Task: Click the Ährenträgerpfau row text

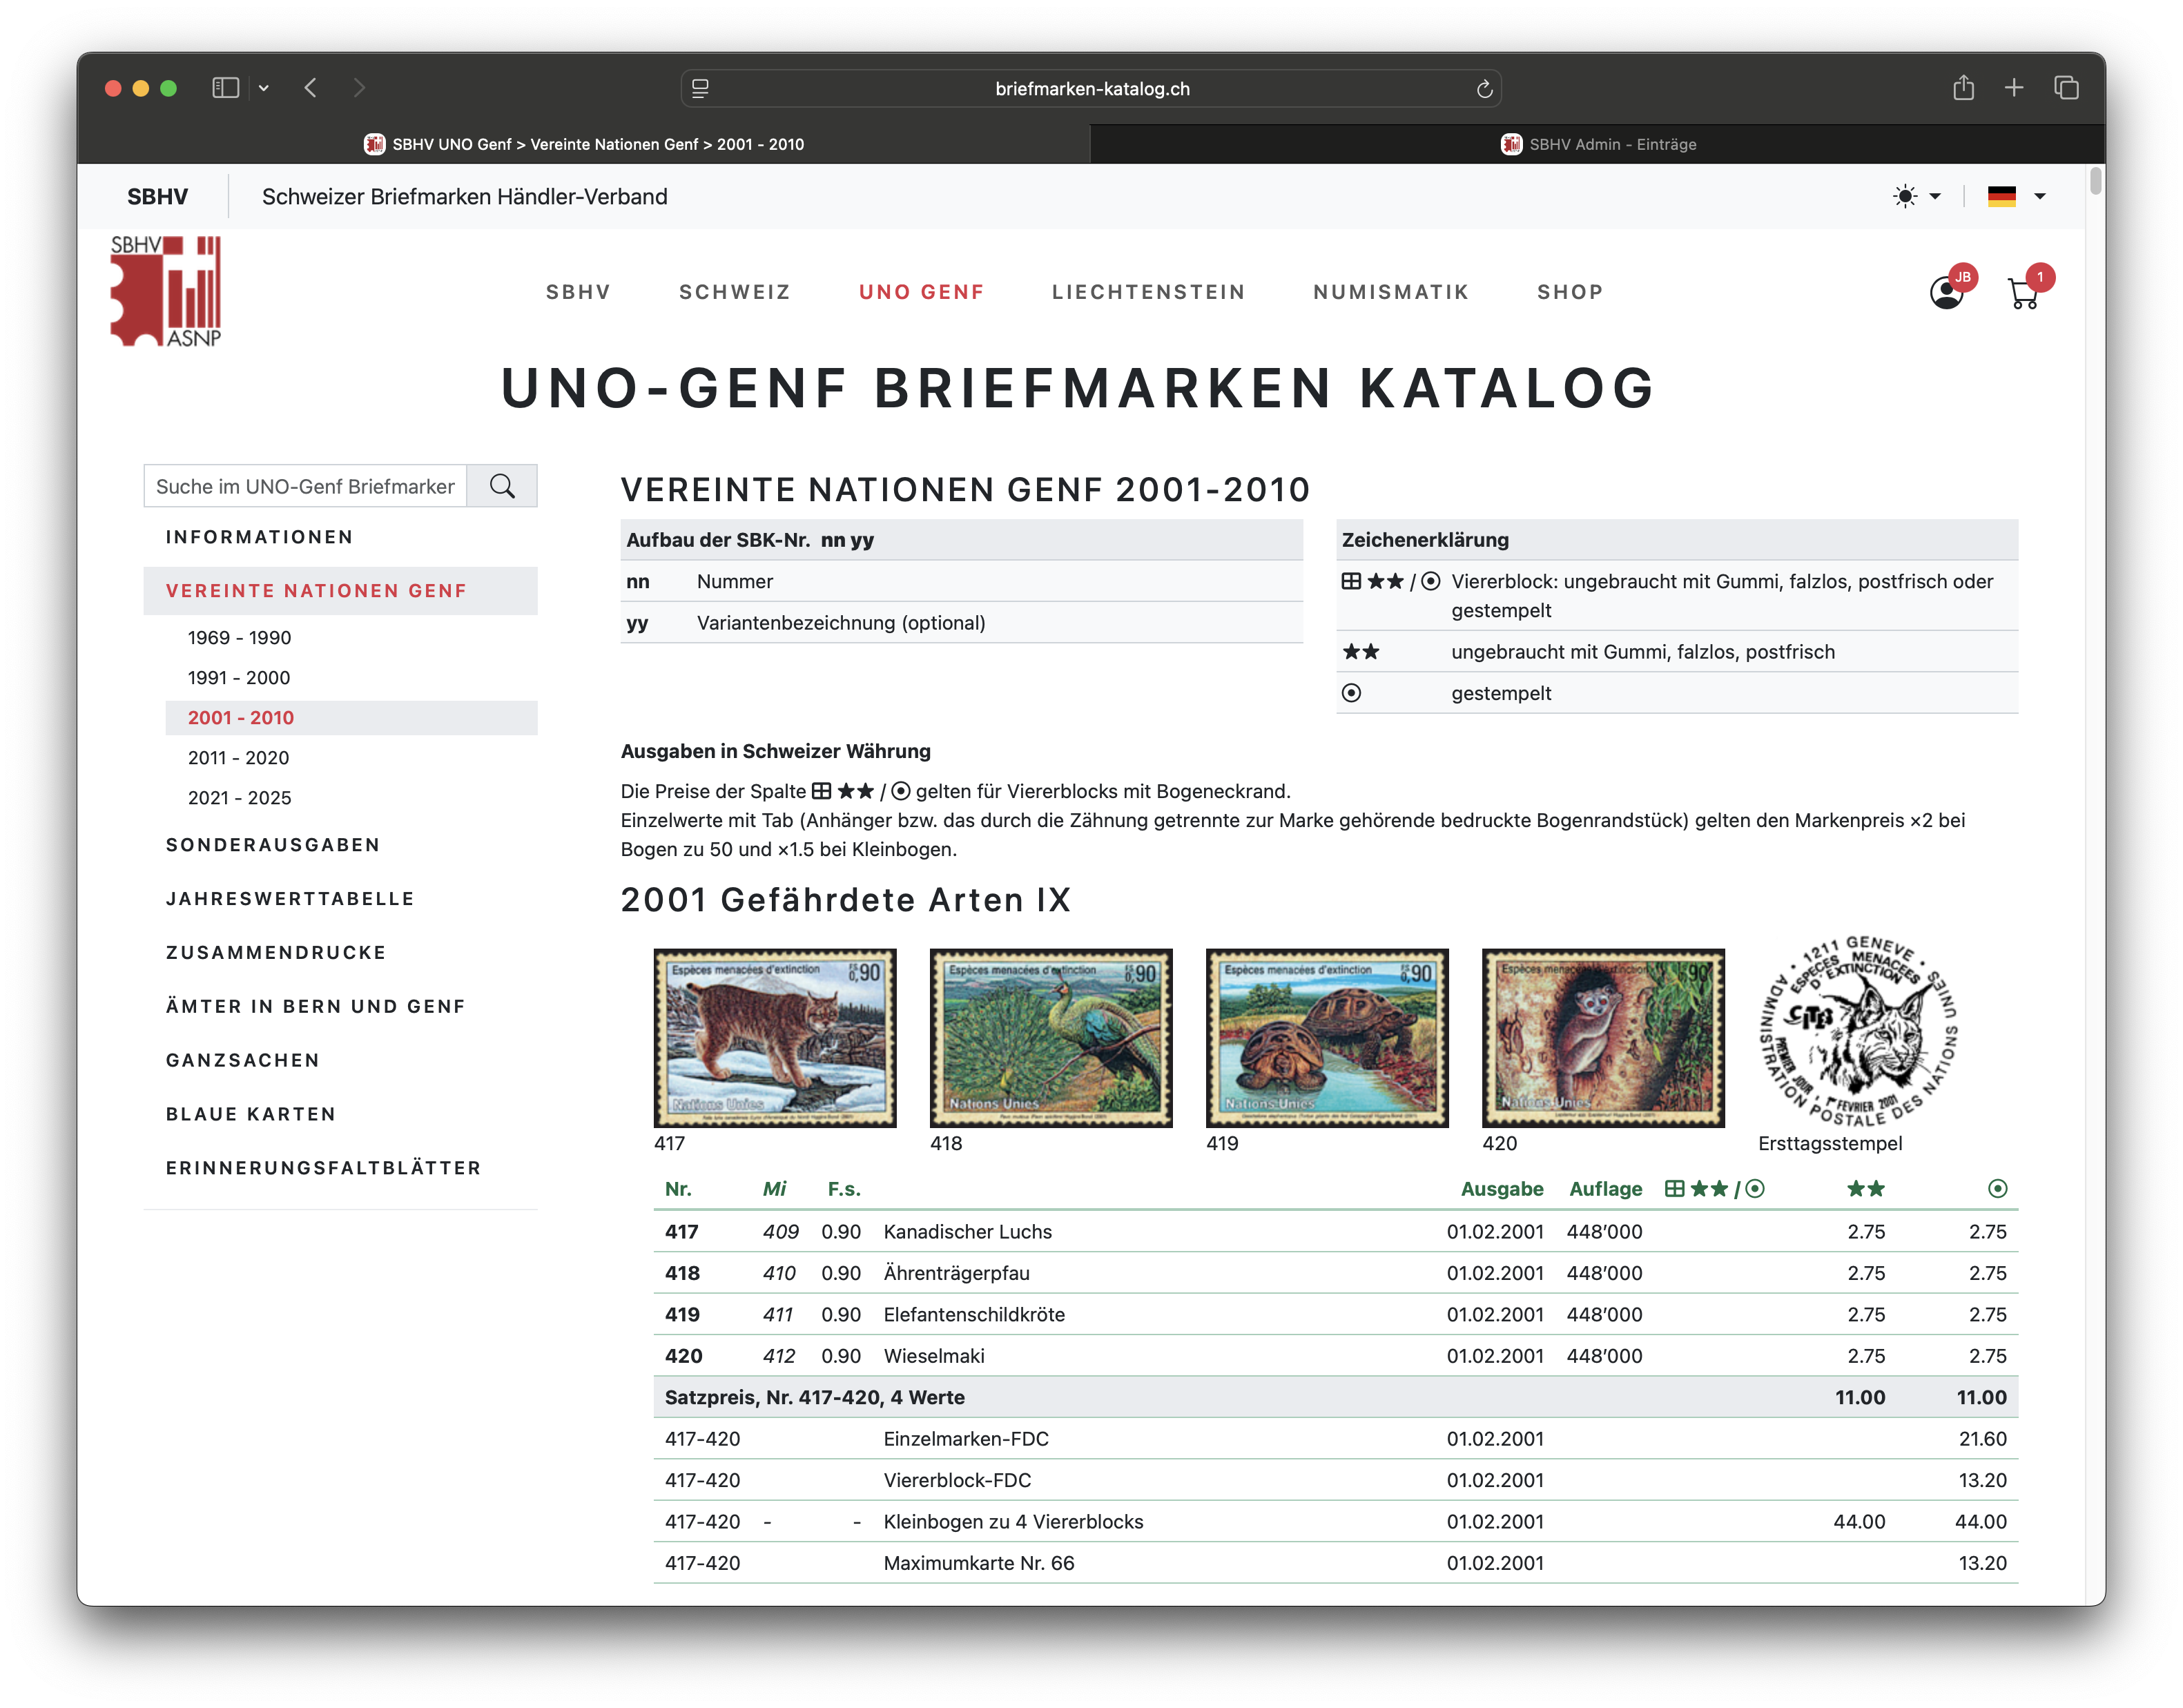Action: point(956,1273)
